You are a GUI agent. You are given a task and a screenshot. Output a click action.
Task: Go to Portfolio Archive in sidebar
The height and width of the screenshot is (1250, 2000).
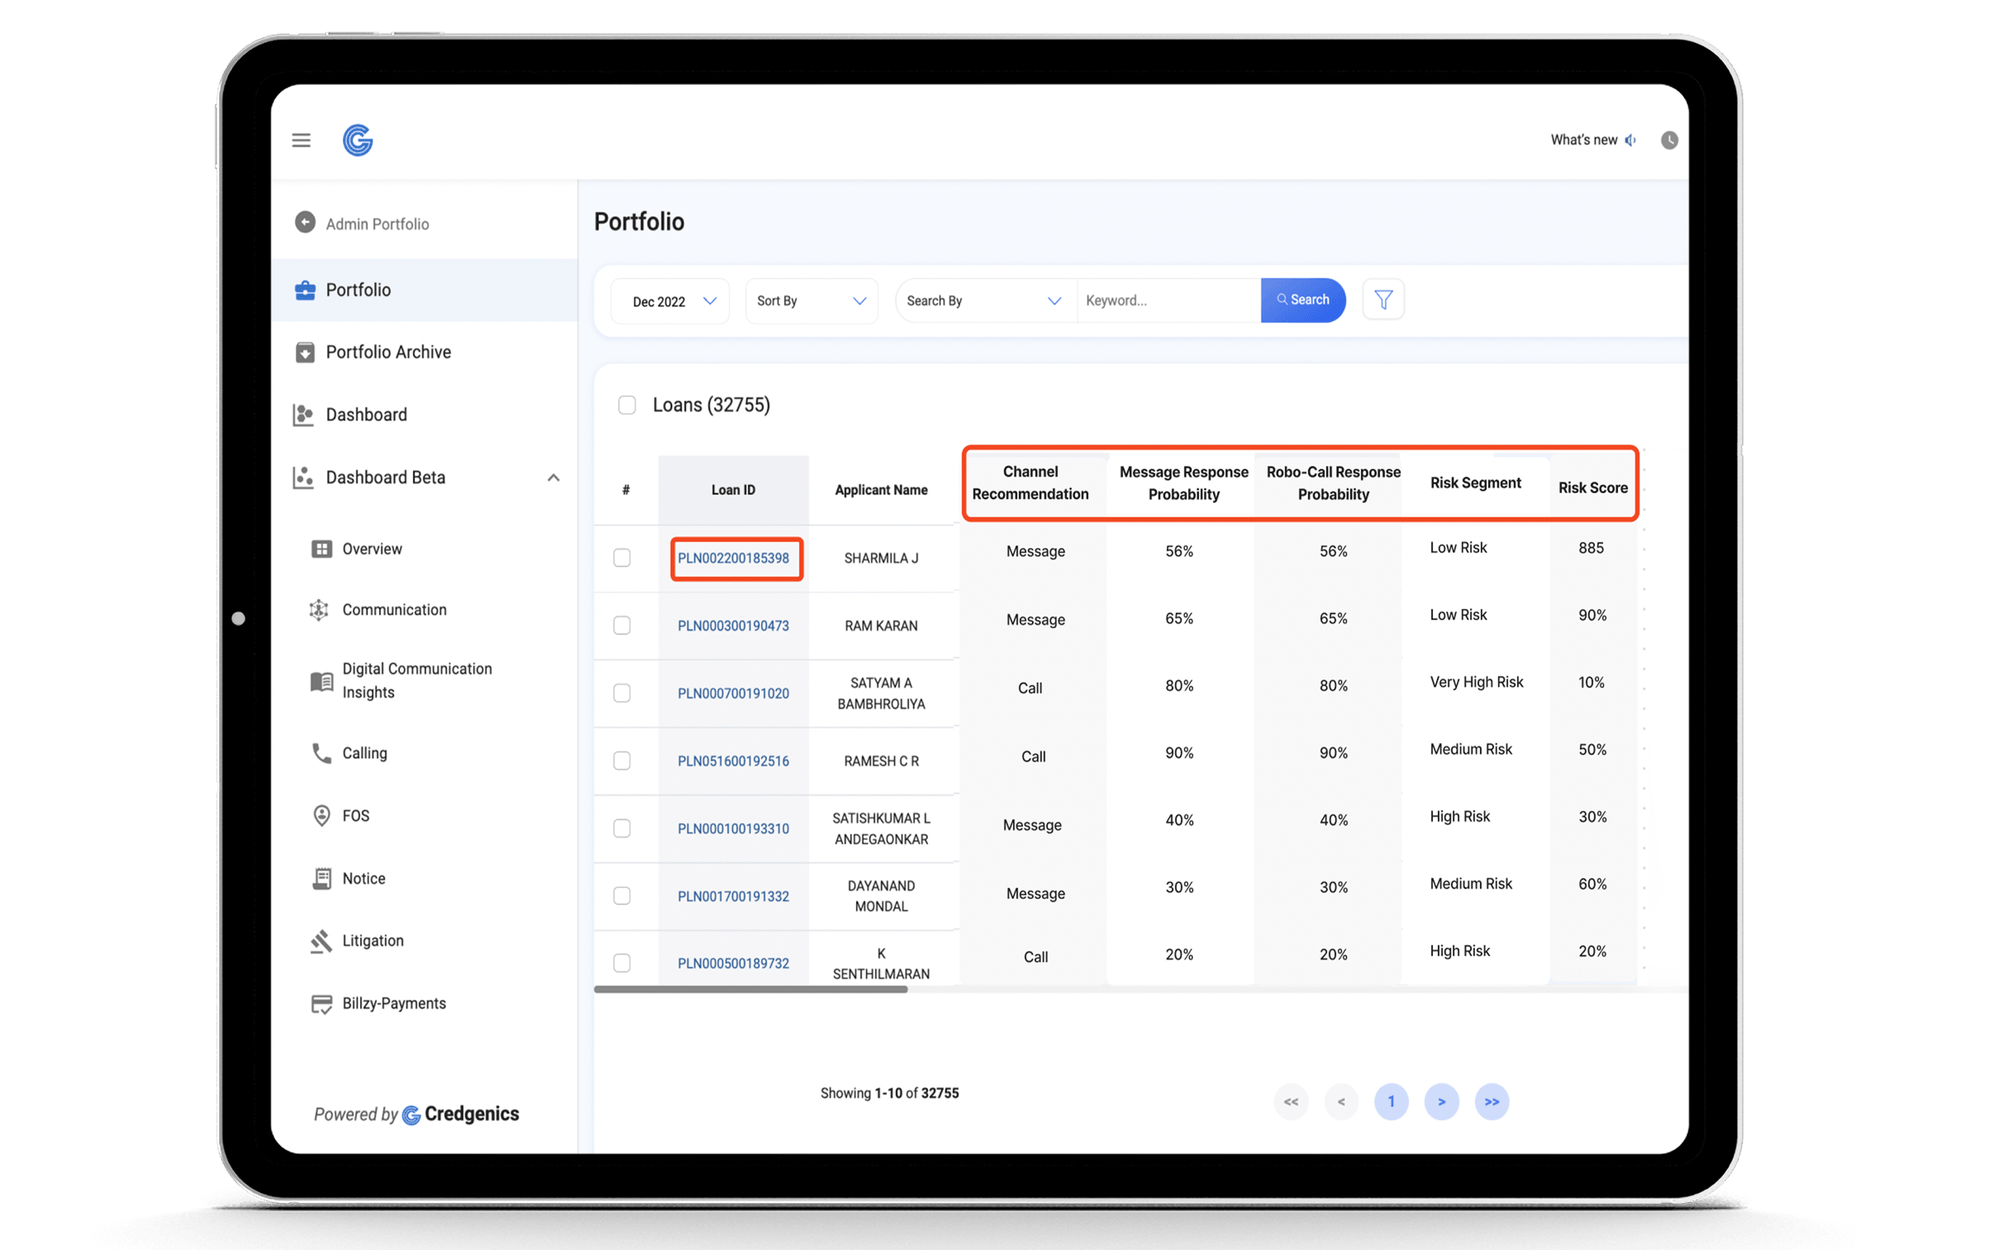388,352
